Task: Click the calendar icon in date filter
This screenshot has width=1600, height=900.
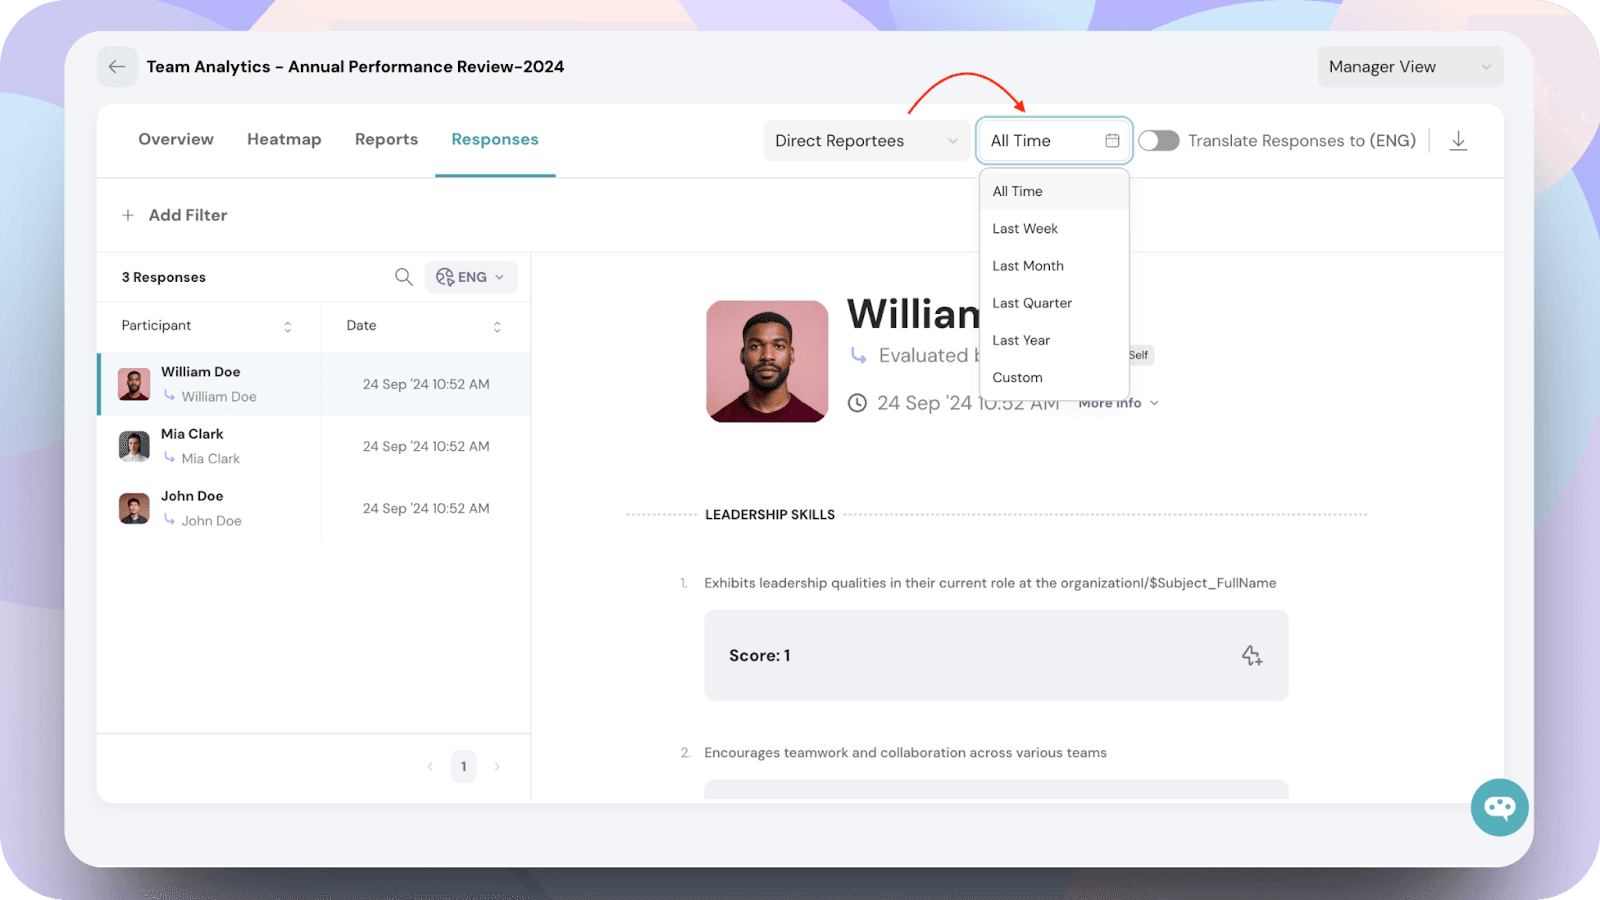Action: 1112,141
